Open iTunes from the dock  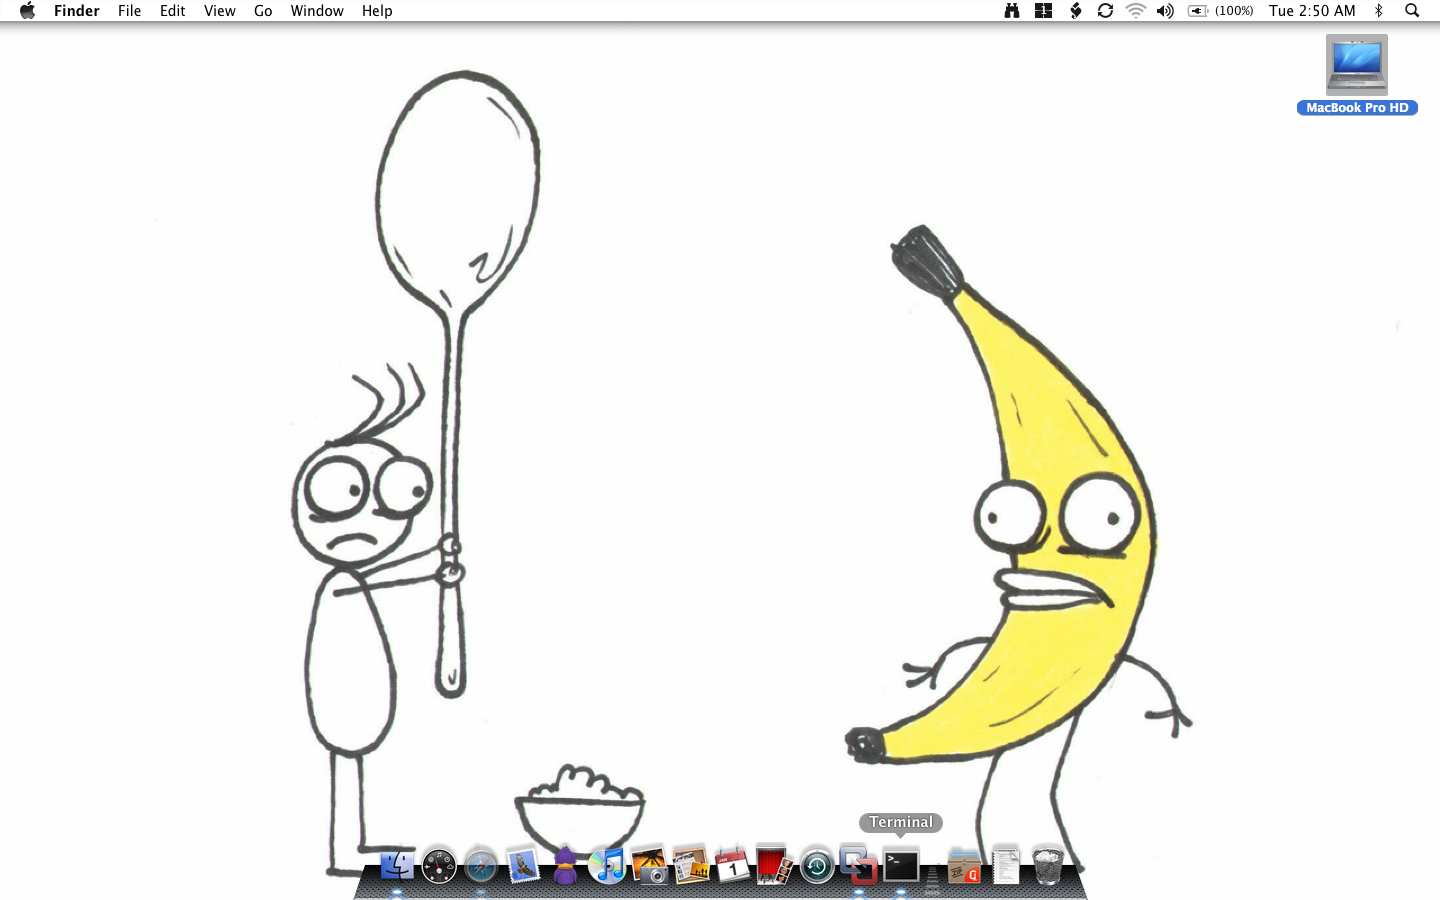click(607, 866)
